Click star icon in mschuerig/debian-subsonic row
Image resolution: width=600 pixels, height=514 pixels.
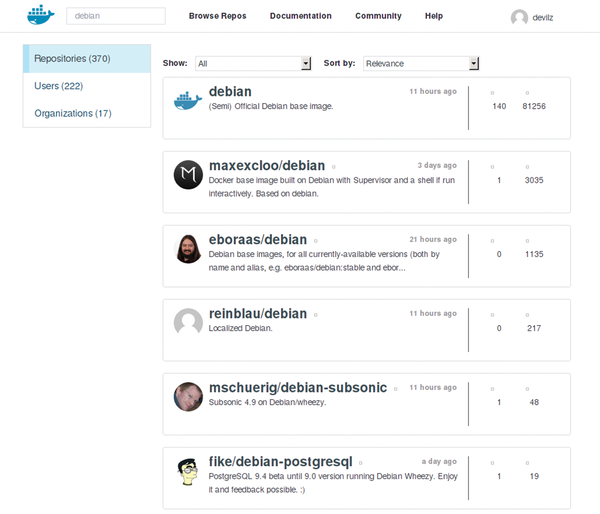pos(492,388)
